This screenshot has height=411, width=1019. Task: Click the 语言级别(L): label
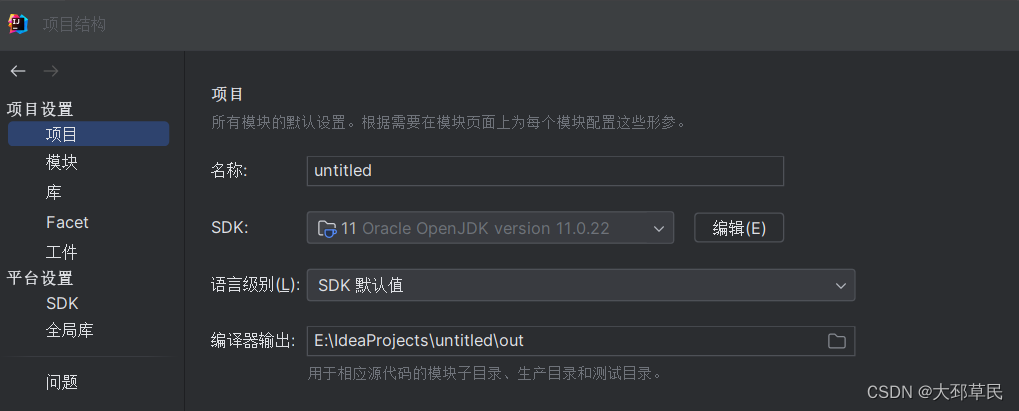[255, 285]
